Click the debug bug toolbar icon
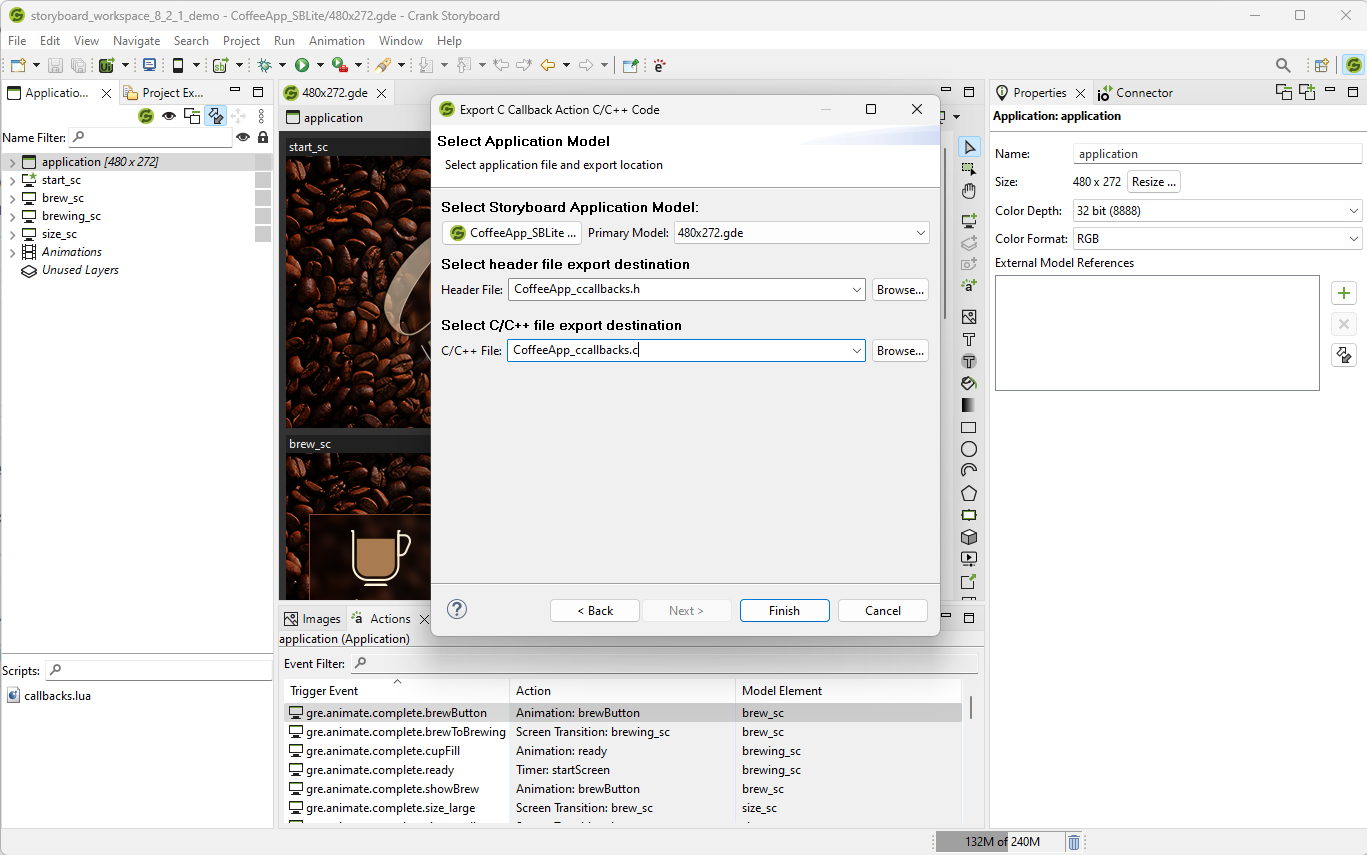The image size is (1367, 855). (265, 65)
